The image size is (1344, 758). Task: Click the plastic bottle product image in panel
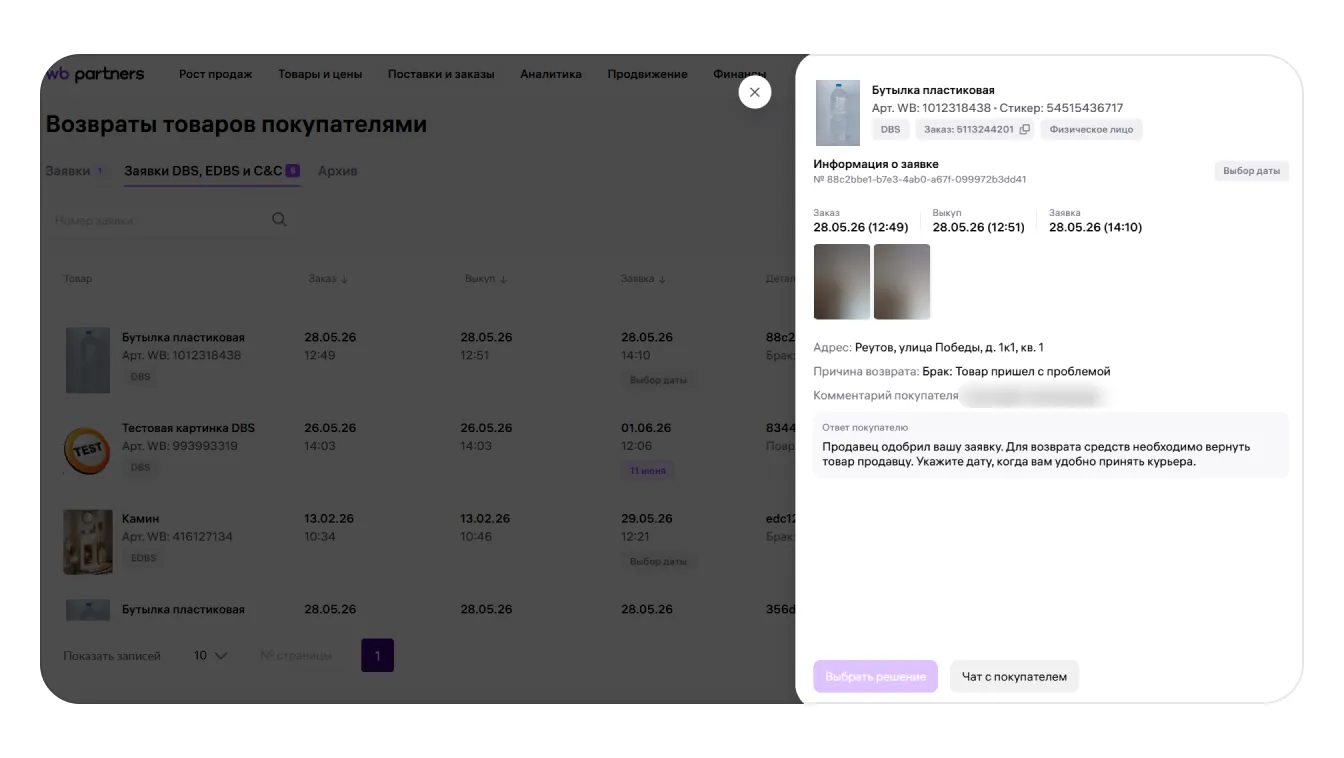(837, 113)
